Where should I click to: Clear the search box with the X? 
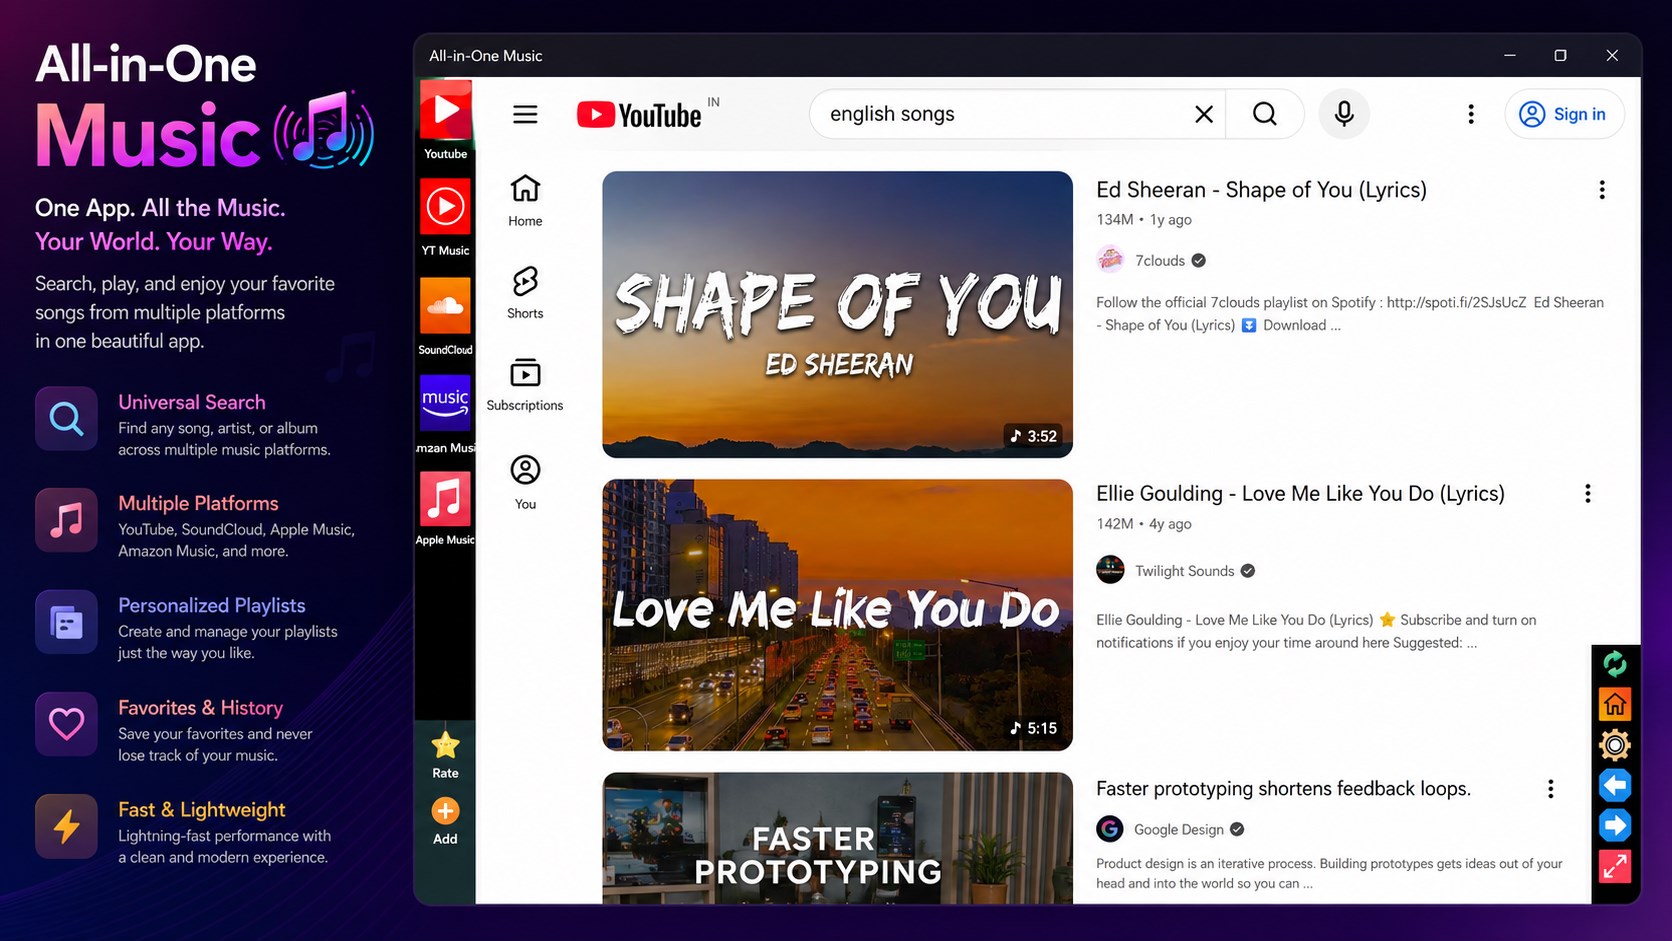point(1204,114)
